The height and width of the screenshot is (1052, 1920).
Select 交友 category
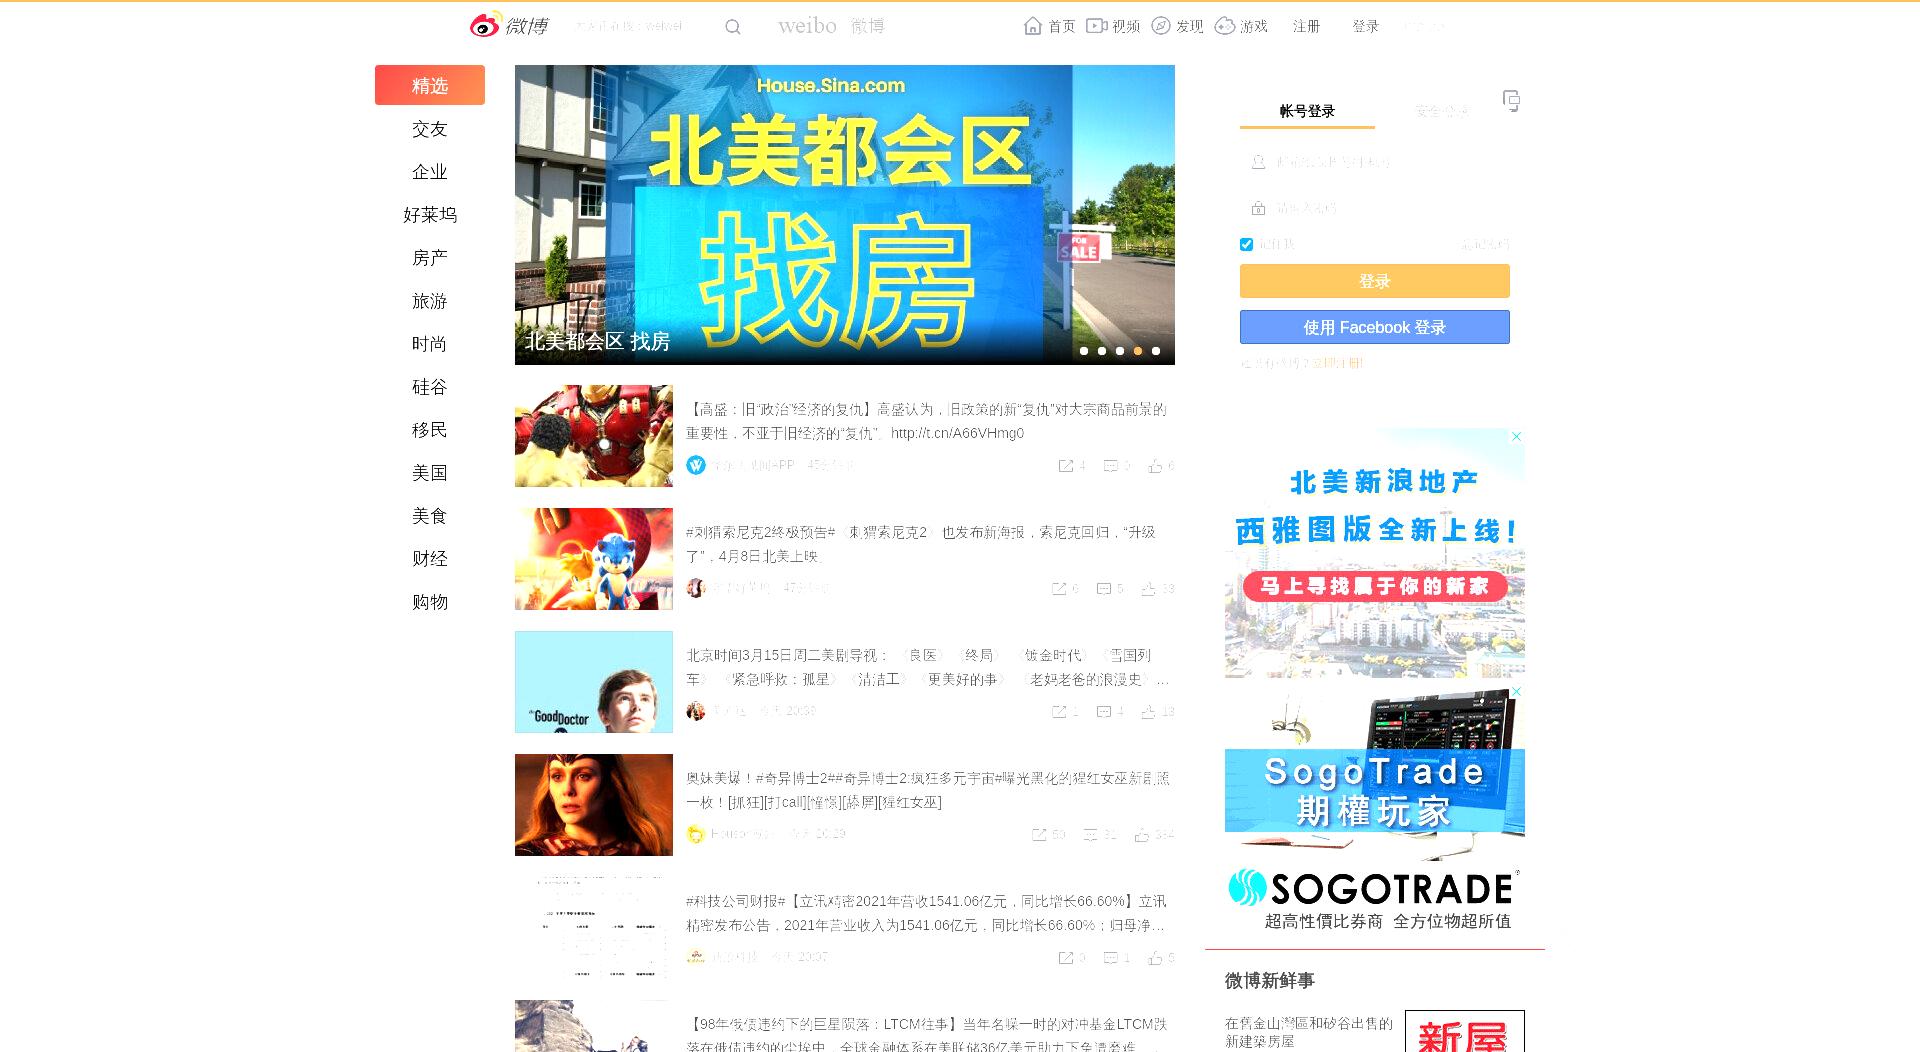coord(430,129)
